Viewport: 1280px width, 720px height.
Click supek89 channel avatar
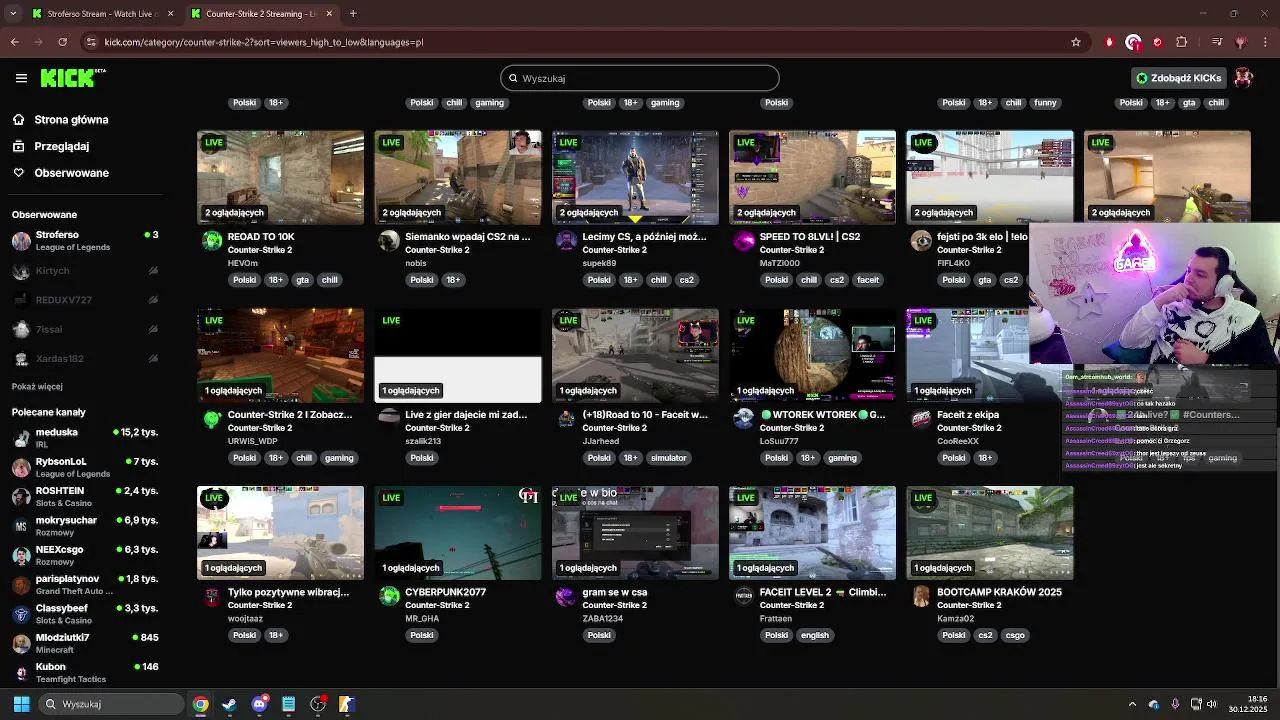pos(566,240)
